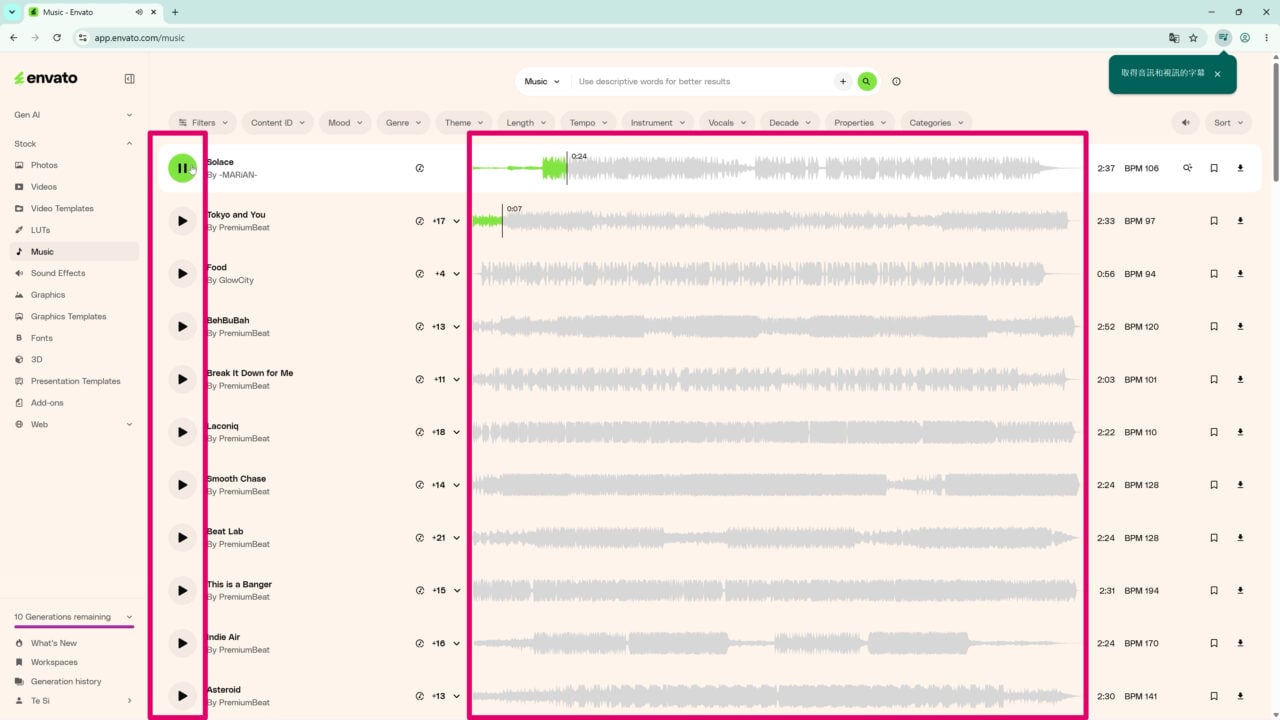Click the green search button
Screen dimensions: 1280x720
867,82
